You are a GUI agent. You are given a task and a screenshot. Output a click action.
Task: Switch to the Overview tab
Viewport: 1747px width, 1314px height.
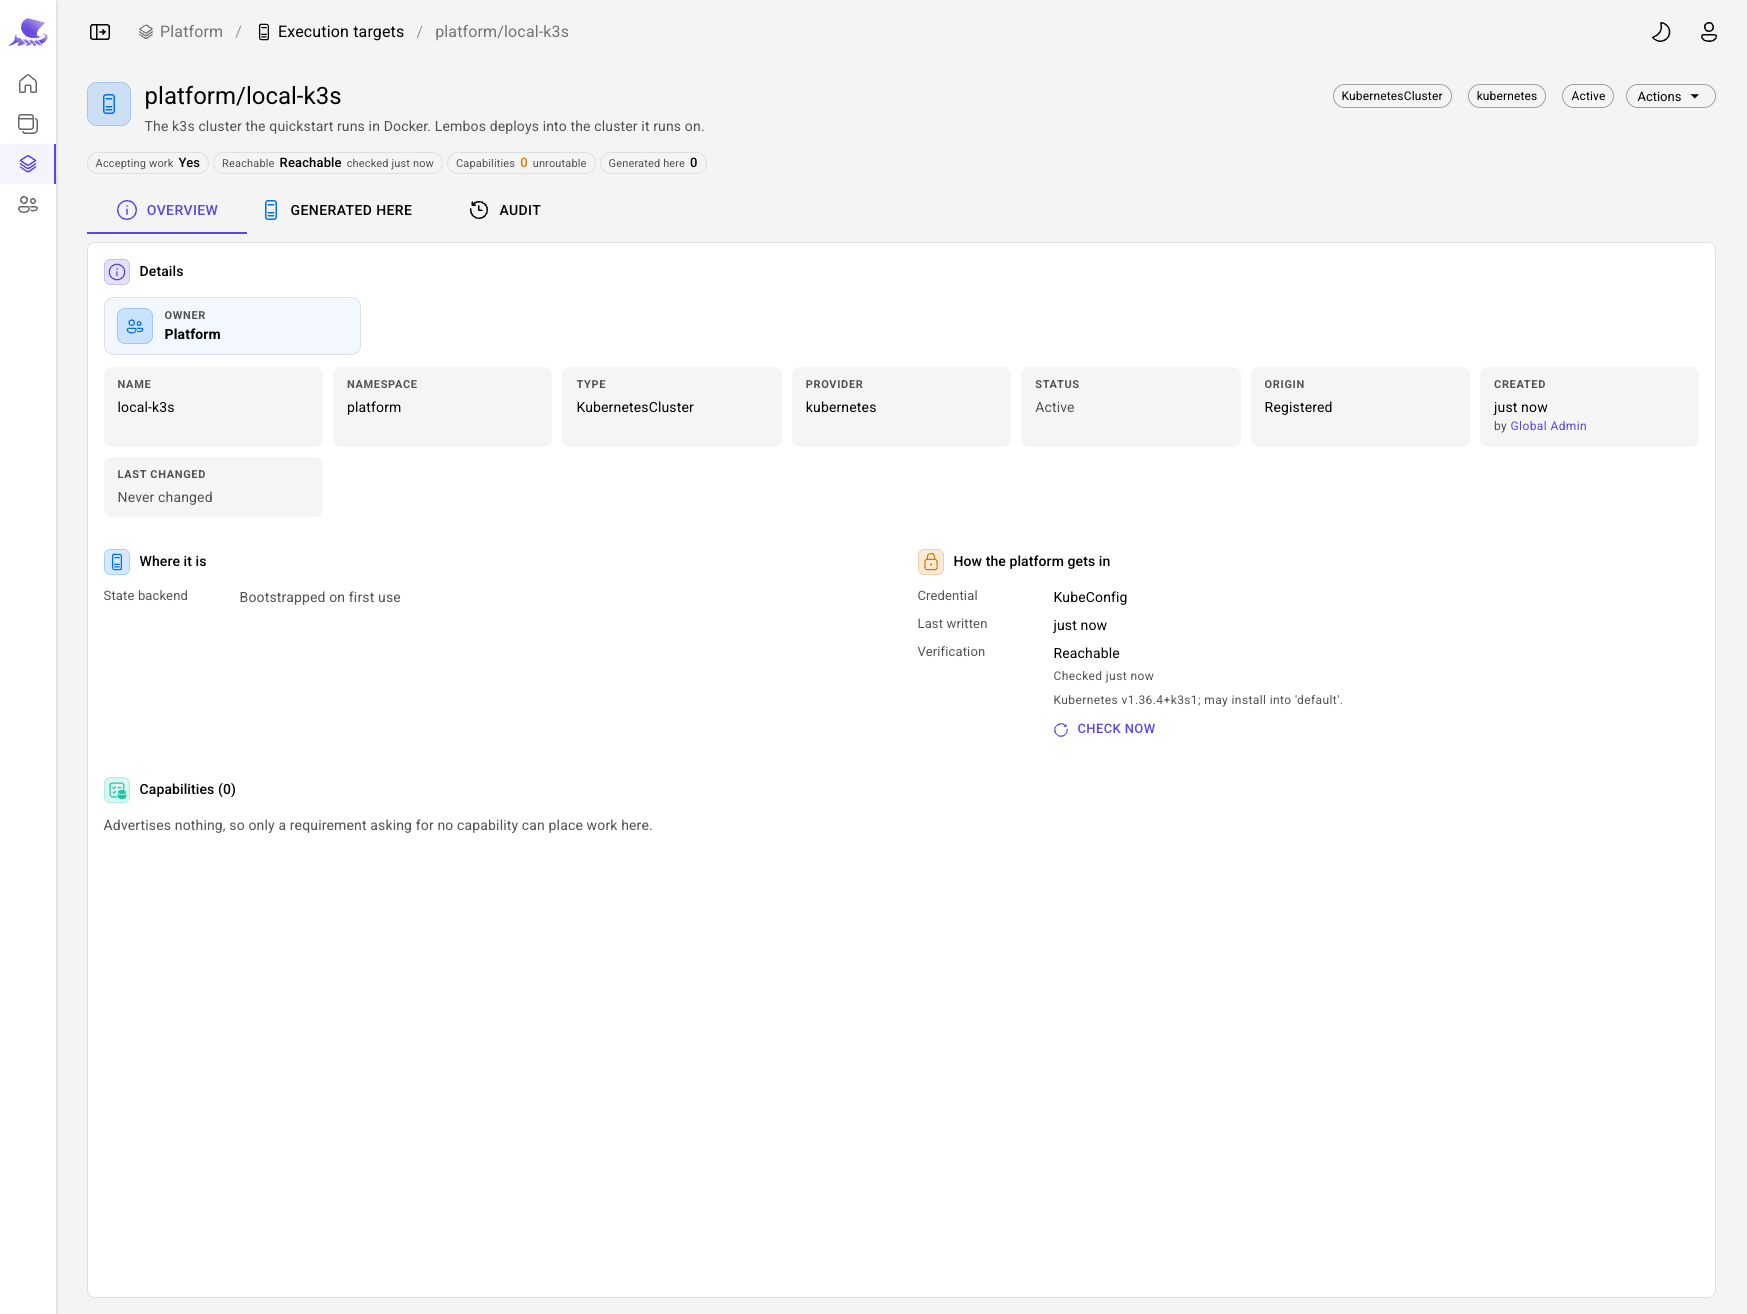coord(167,210)
